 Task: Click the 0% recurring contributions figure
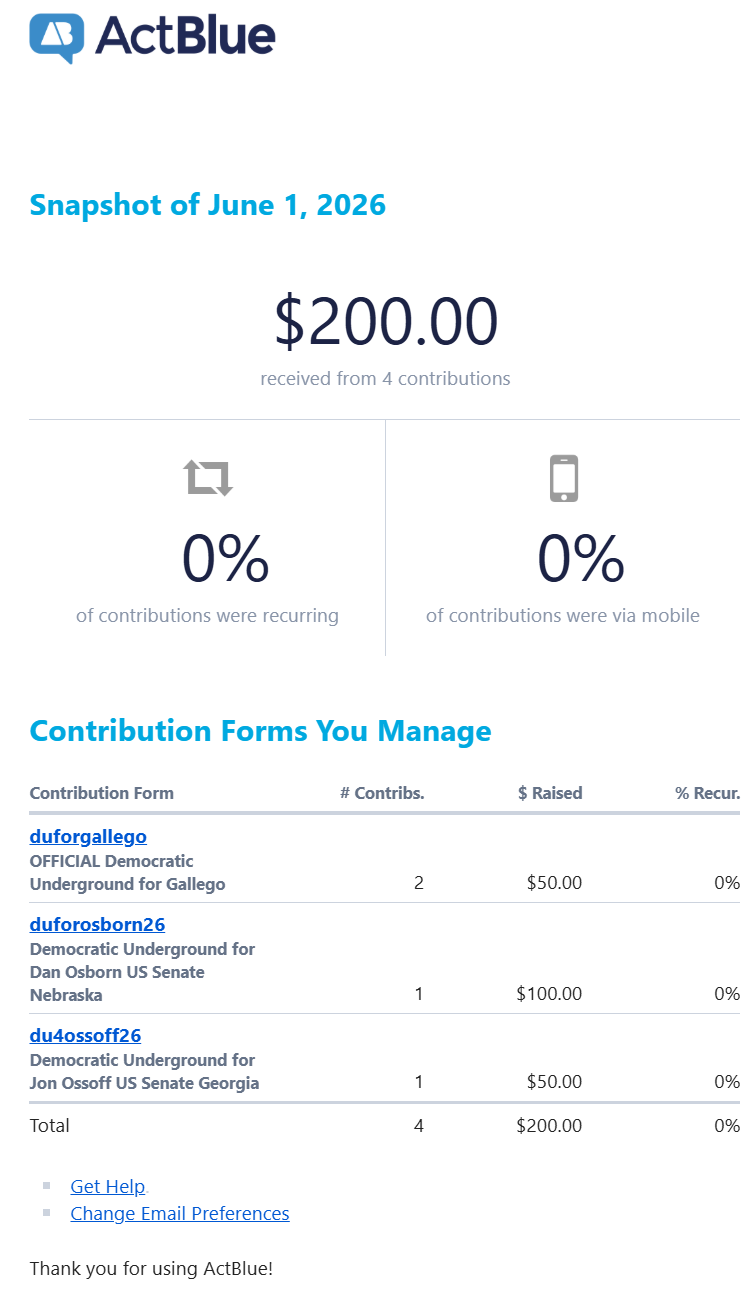pyautogui.click(x=225, y=559)
